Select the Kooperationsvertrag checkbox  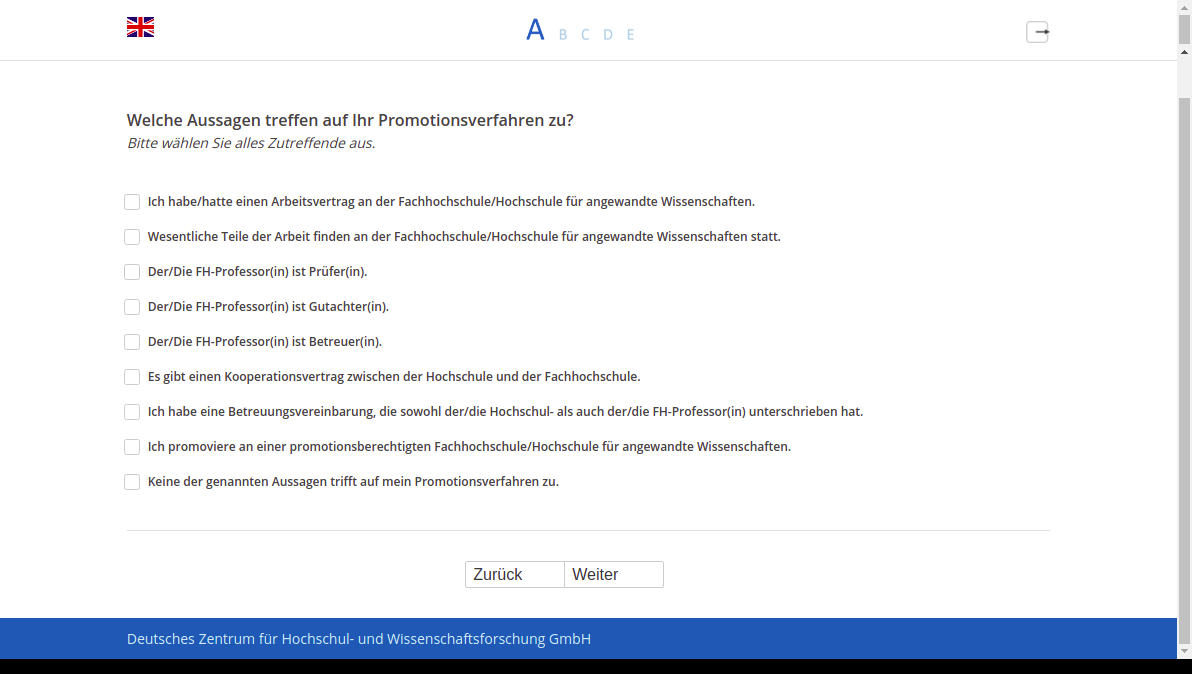tap(132, 377)
